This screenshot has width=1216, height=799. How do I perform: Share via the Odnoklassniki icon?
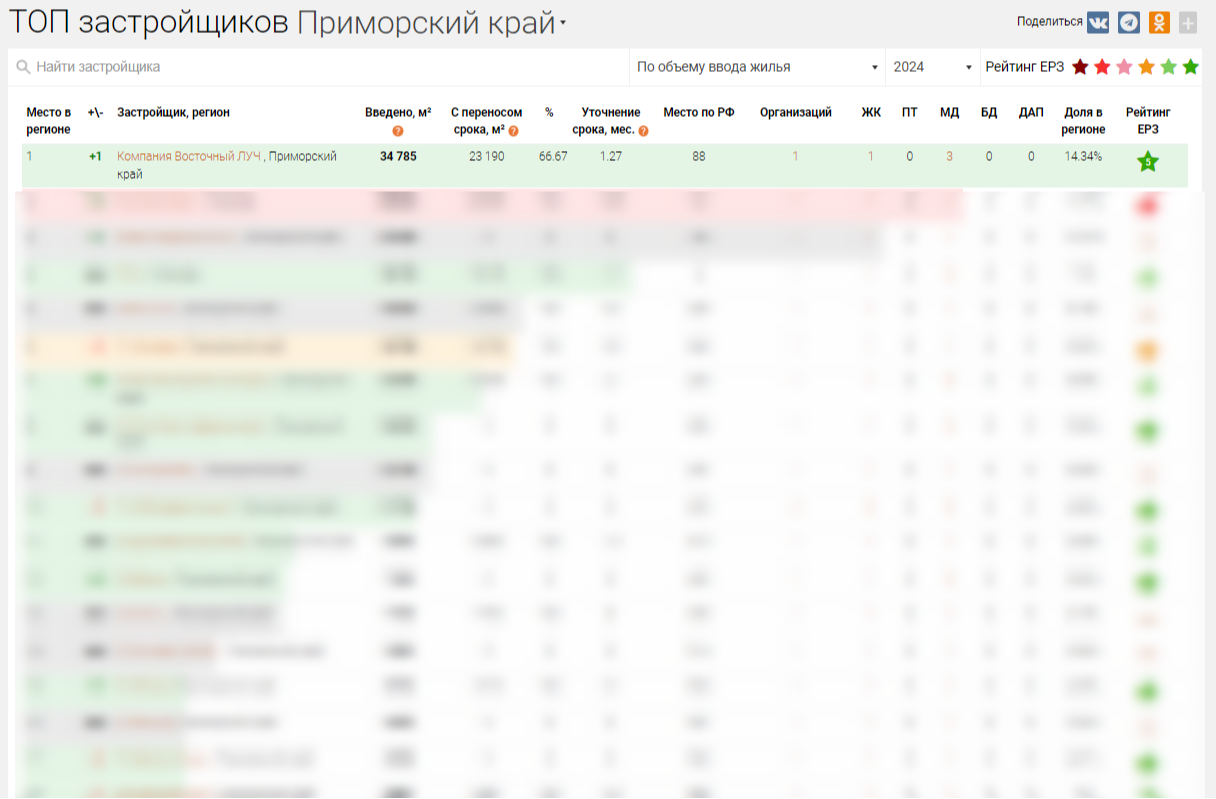[1159, 22]
